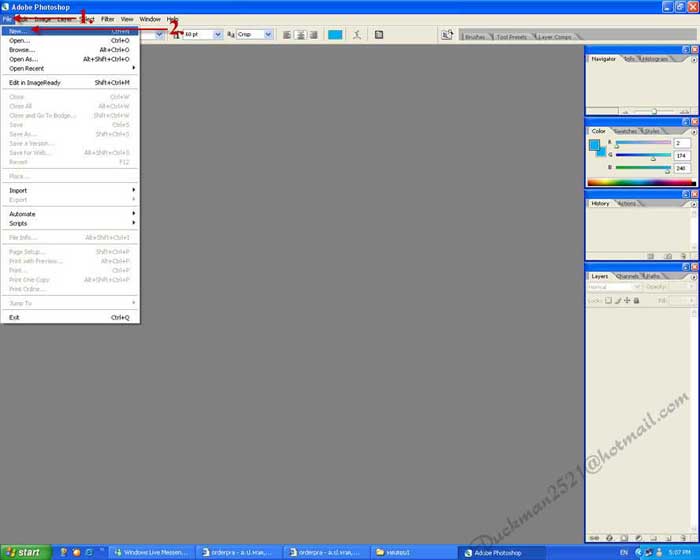
Task: Click the left align text icon
Action: pos(287,35)
